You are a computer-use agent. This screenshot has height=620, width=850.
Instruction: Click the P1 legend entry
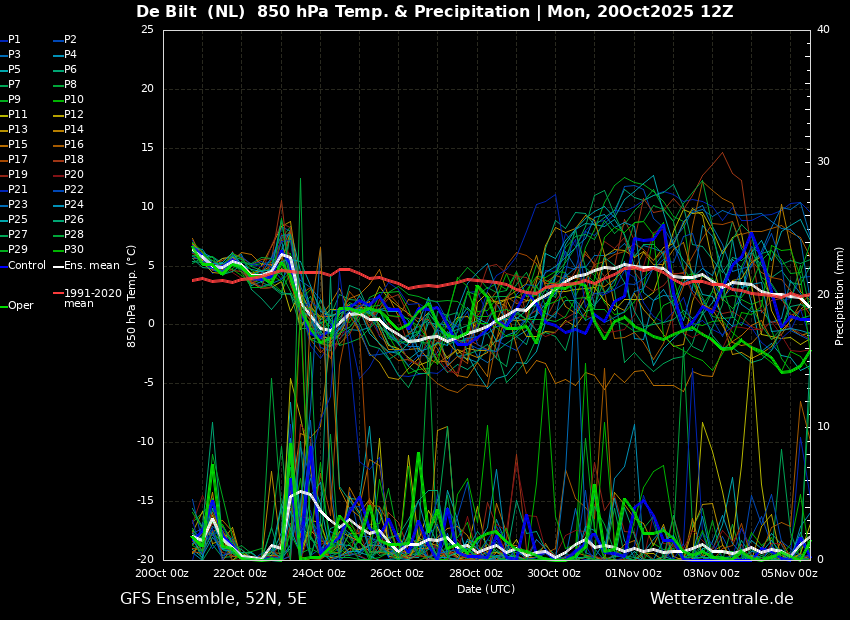[x=11, y=40]
